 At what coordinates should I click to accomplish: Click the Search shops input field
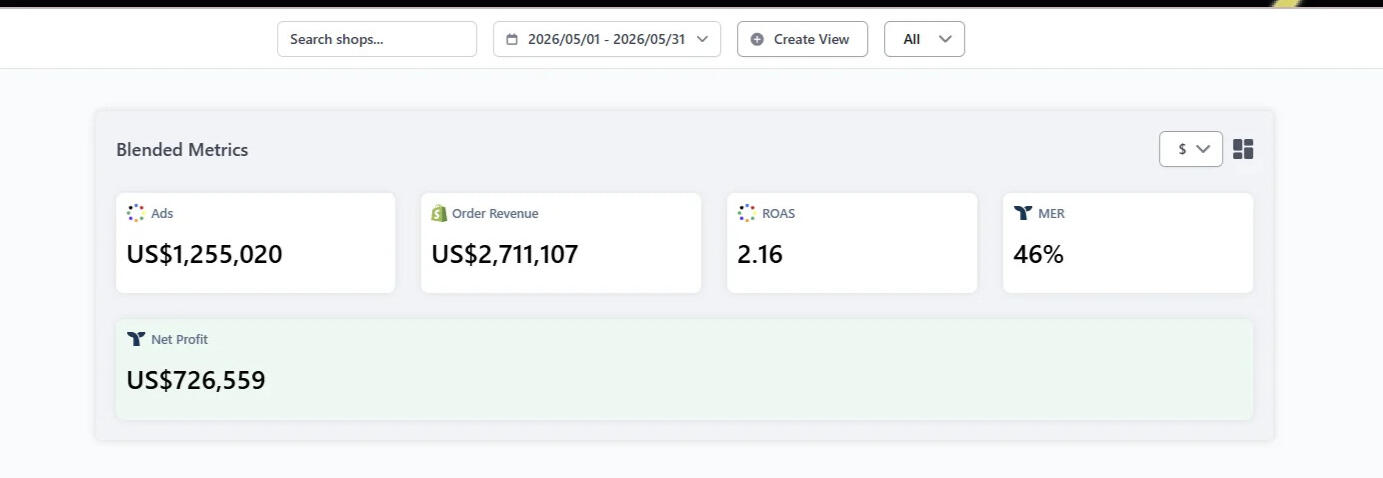click(377, 39)
